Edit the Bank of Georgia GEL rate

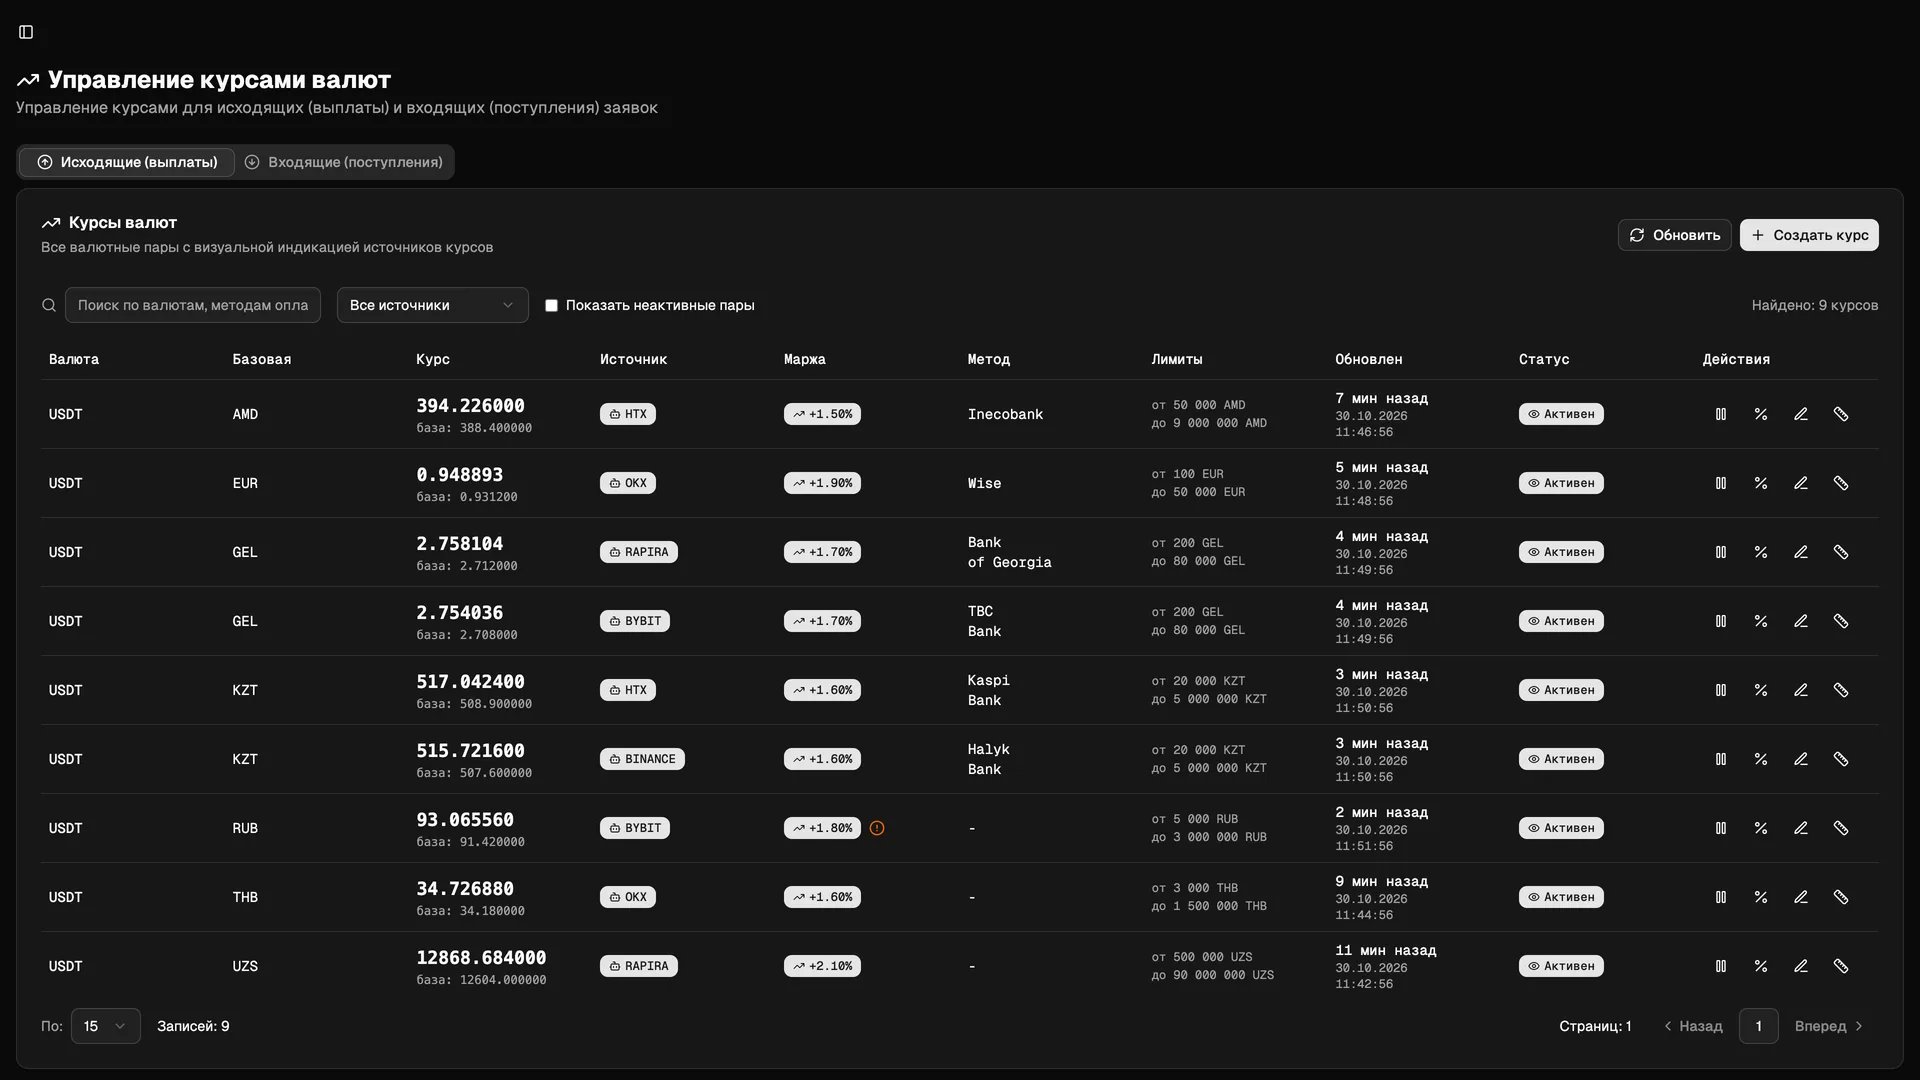[x=1801, y=552]
